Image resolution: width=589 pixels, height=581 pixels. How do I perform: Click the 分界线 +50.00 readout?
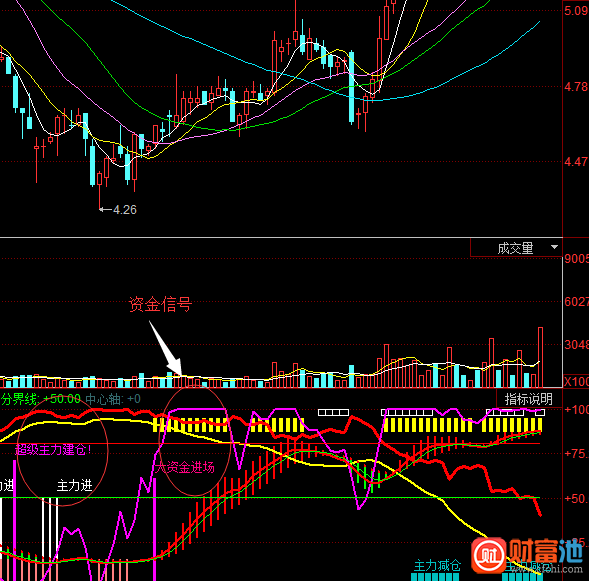click(x=41, y=399)
